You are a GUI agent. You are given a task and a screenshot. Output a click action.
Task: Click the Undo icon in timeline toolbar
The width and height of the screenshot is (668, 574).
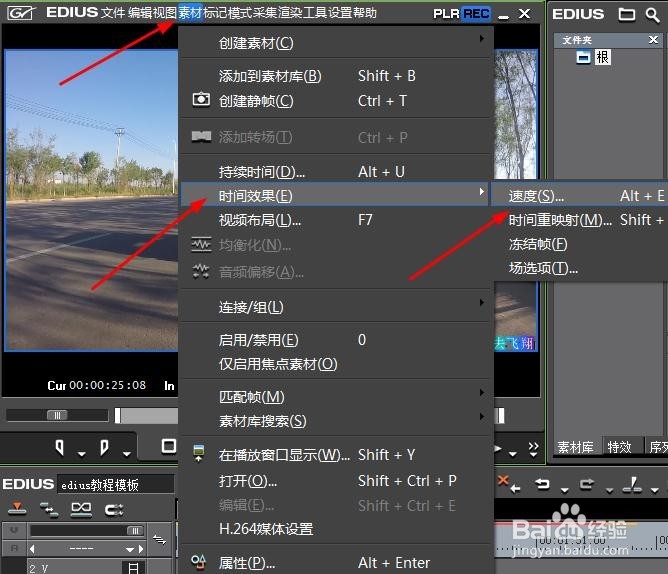pyautogui.click(x=542, y=485)
